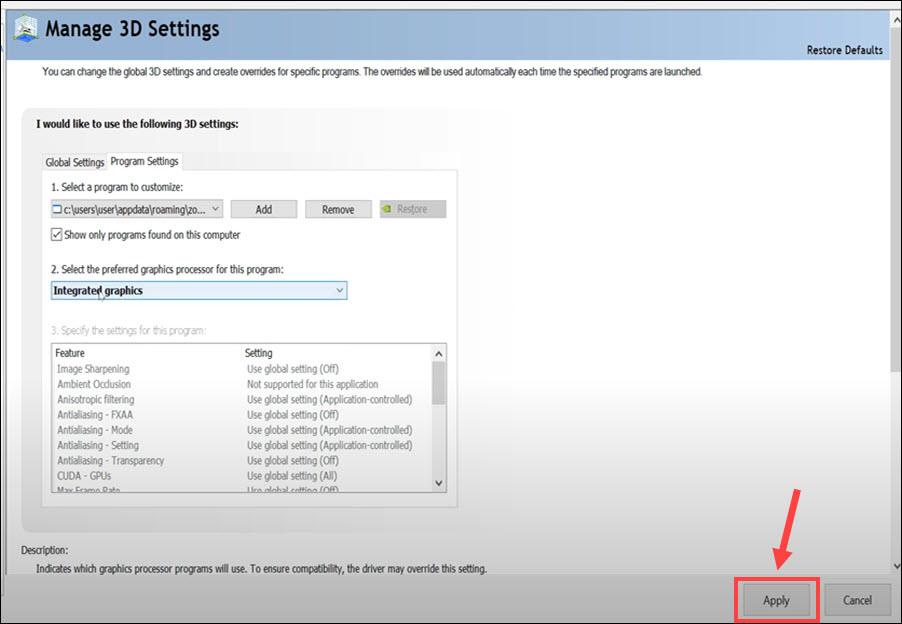
Task: Click the window's right scrollbar down arrow
Action: [895, 567]
